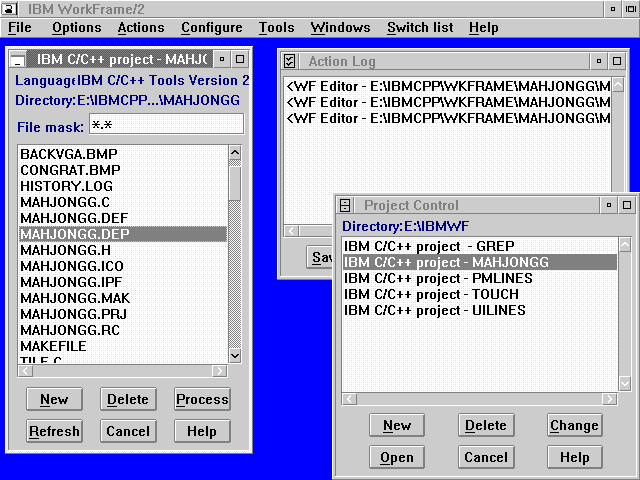Open the Help menu in menu bar
Screen dimensions: 640x480
click(x=483, y=28)
